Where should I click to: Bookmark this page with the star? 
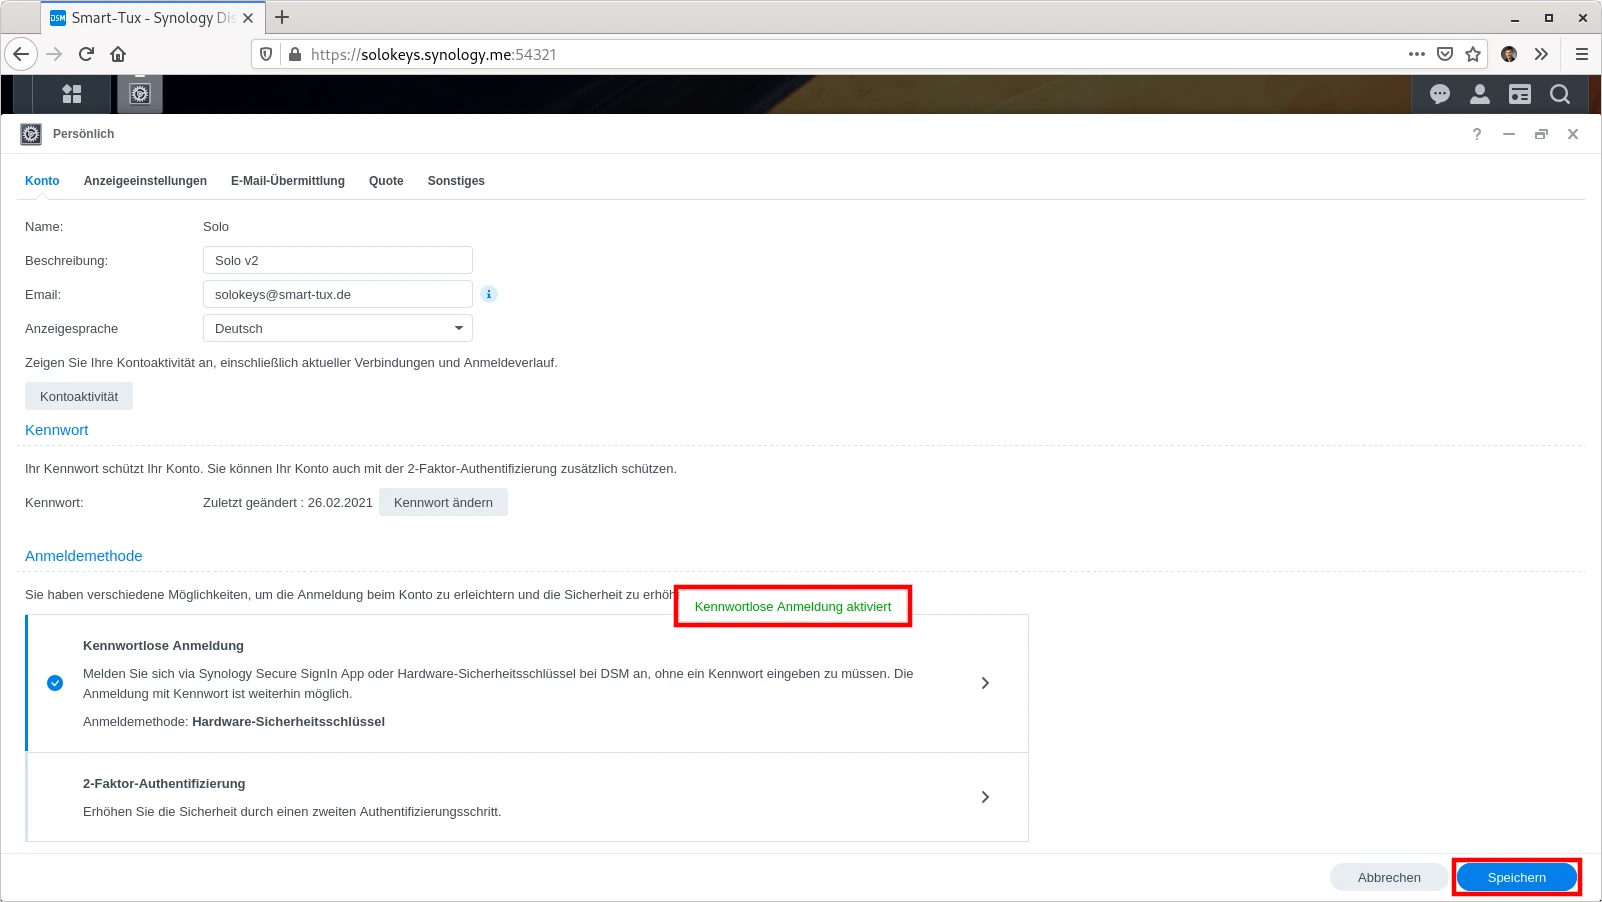click(x=1473, y=54)
